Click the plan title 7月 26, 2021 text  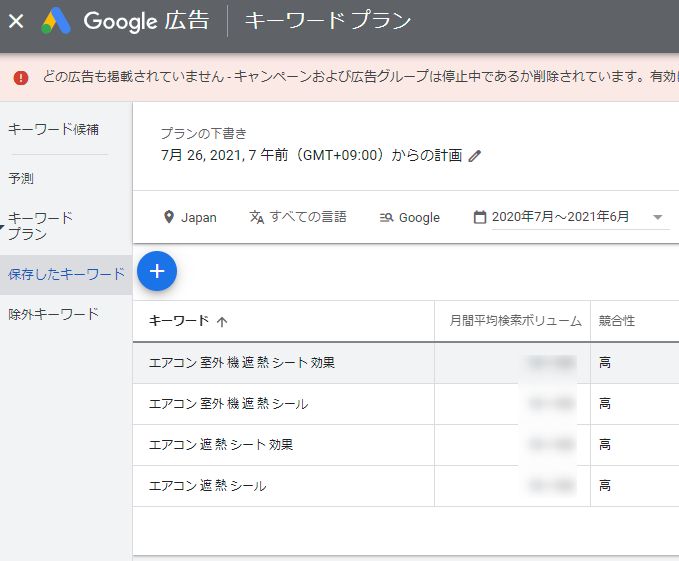tap(312, 155)
